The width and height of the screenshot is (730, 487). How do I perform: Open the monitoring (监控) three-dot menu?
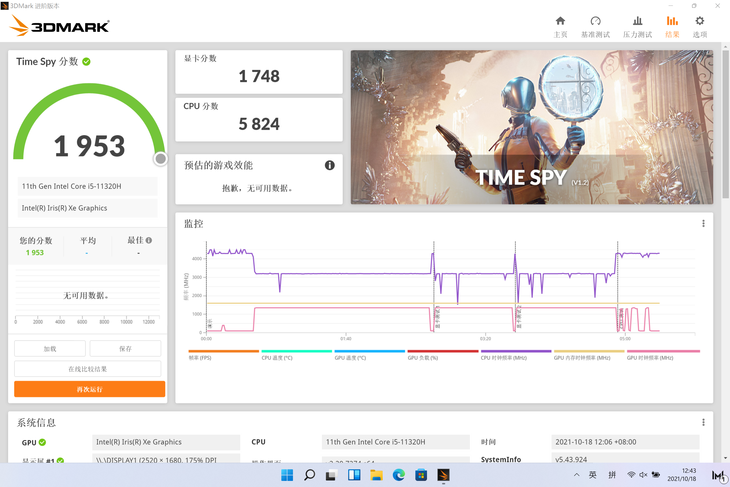[x=703, y=223]
